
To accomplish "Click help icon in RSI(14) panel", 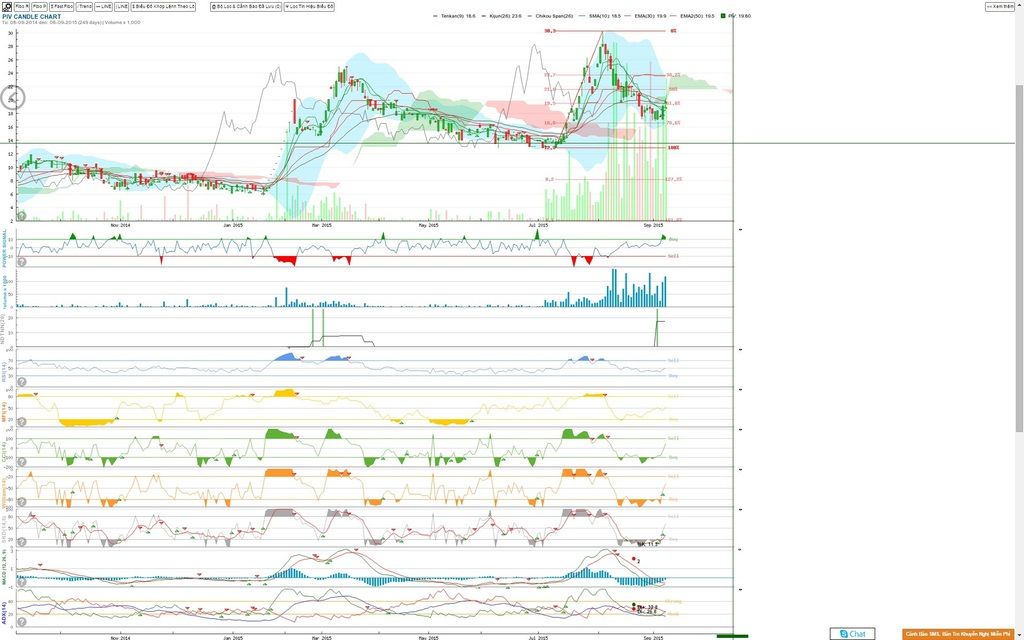I will pyautogui.click(x=22, y=382).
